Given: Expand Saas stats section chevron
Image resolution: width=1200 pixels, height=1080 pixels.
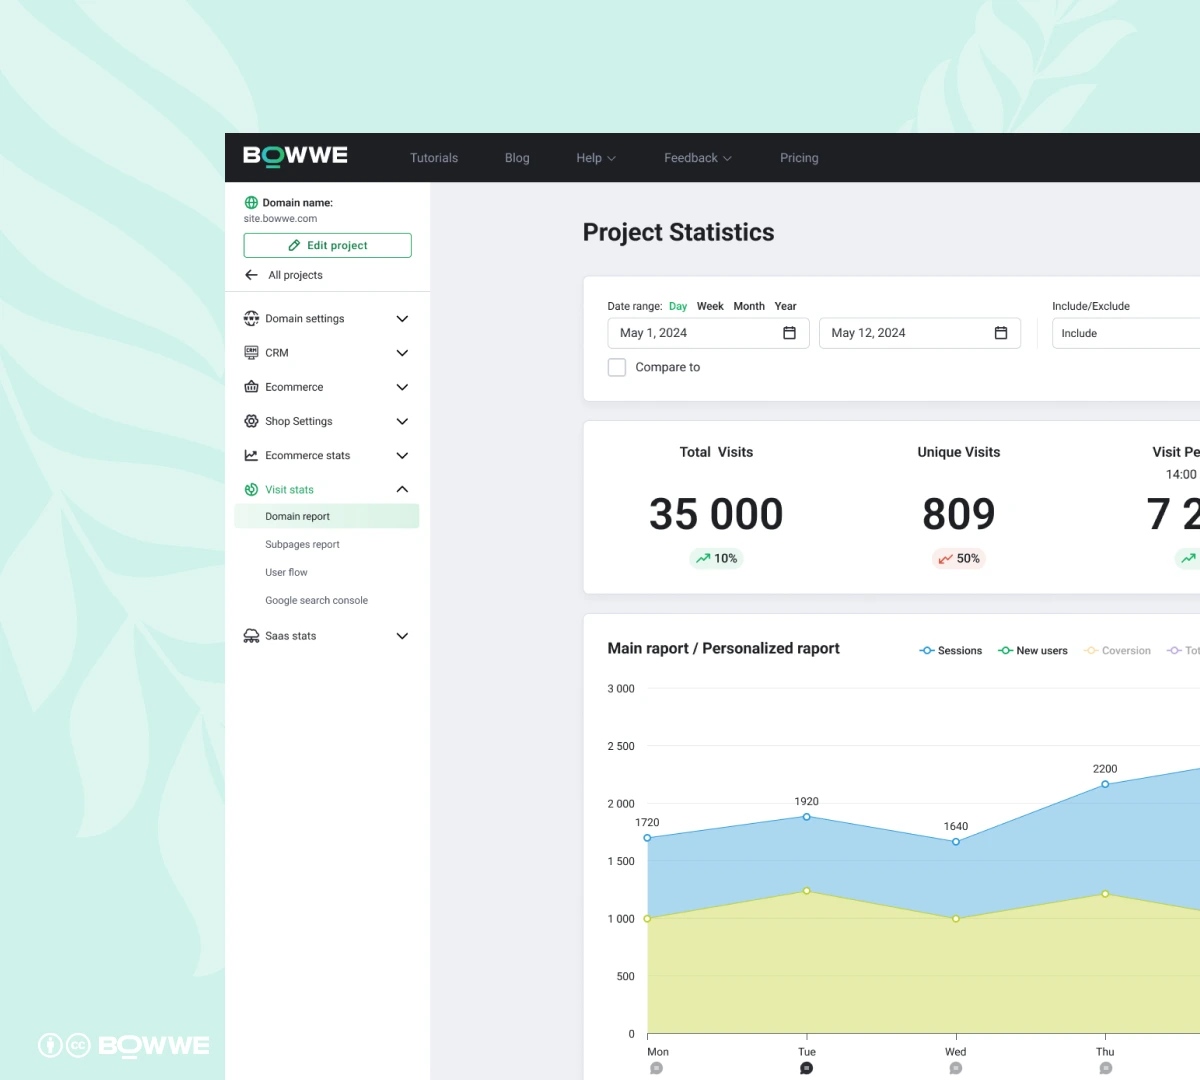Looking at the screenshot, I should [402, 636].
